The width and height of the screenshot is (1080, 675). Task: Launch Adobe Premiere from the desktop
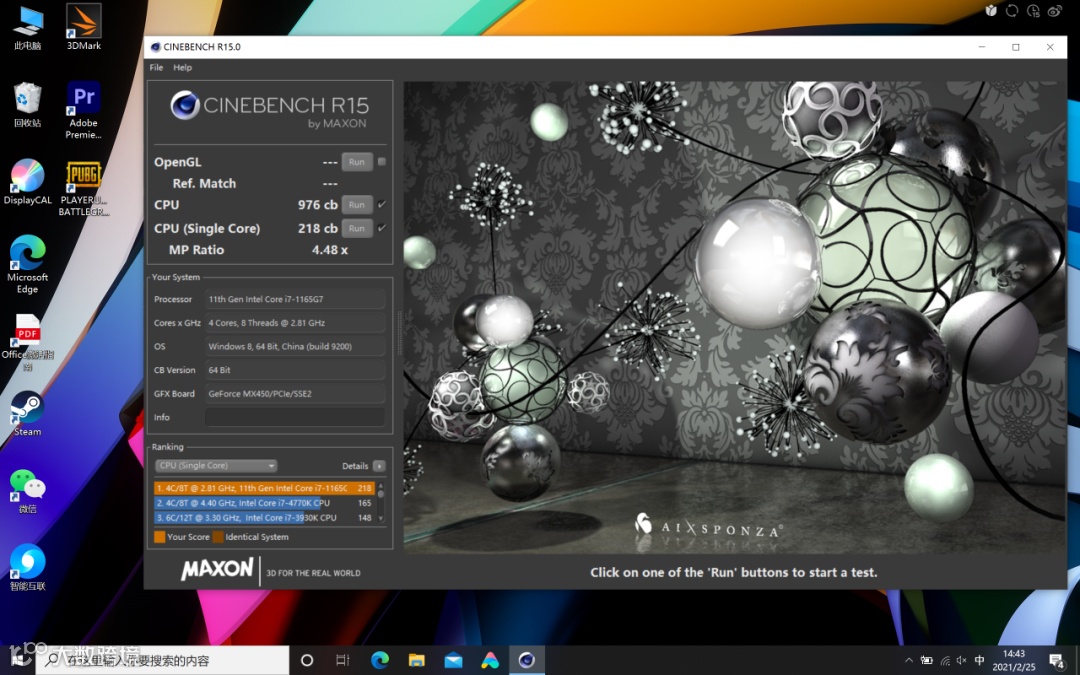(83, 110)
